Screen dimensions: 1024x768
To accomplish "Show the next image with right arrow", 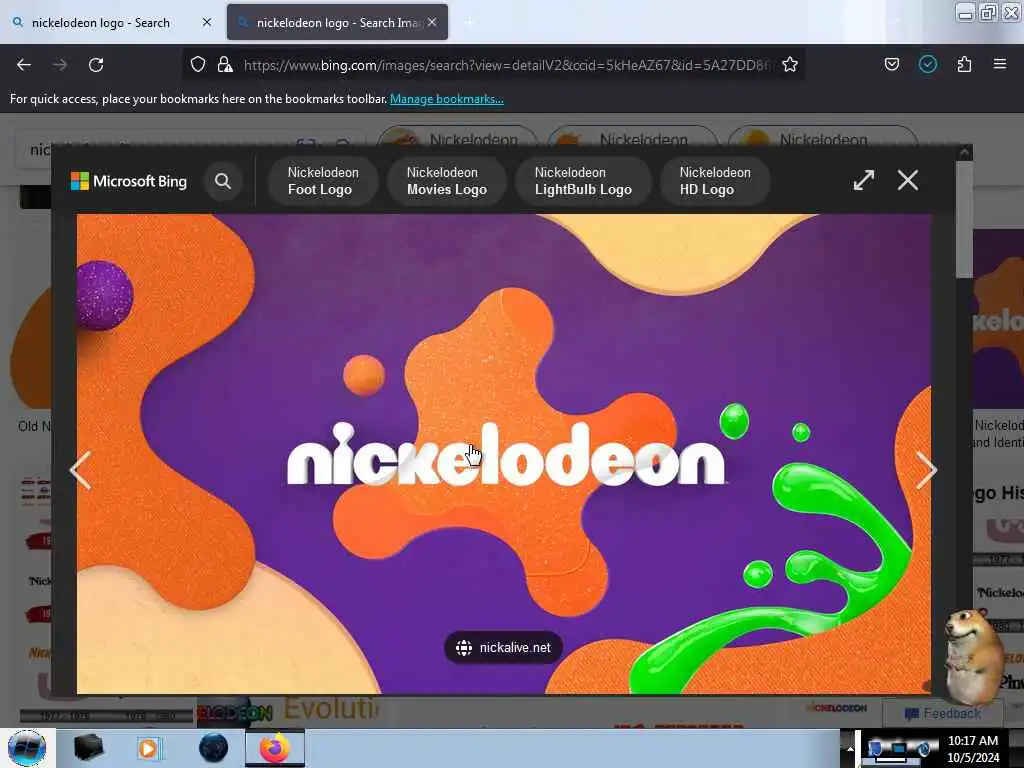I will tap(927, 470).
